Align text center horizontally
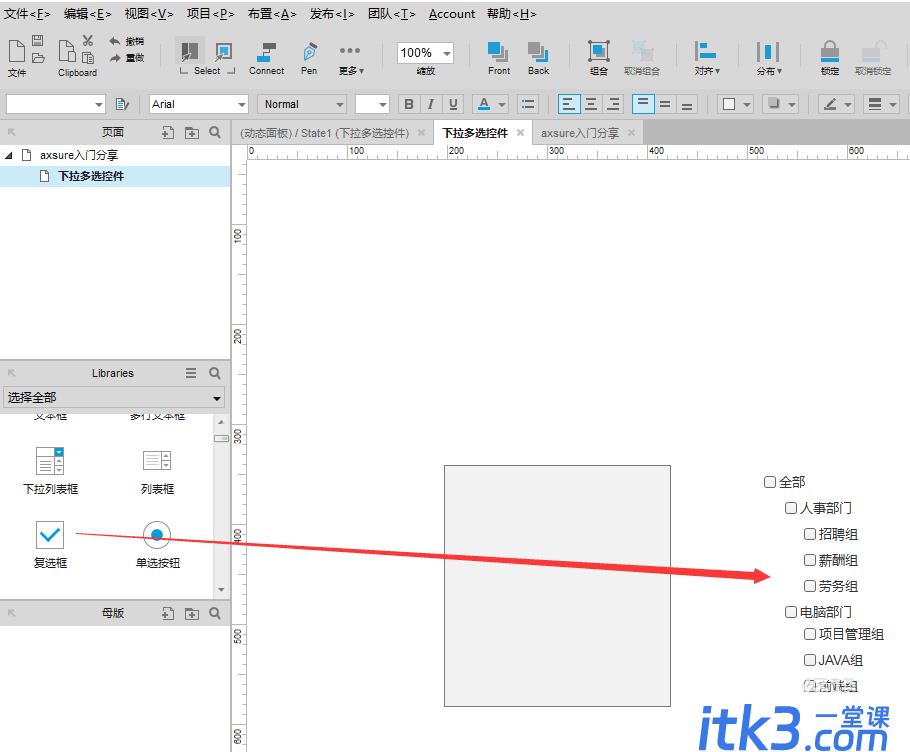 (x=591, y=104)
